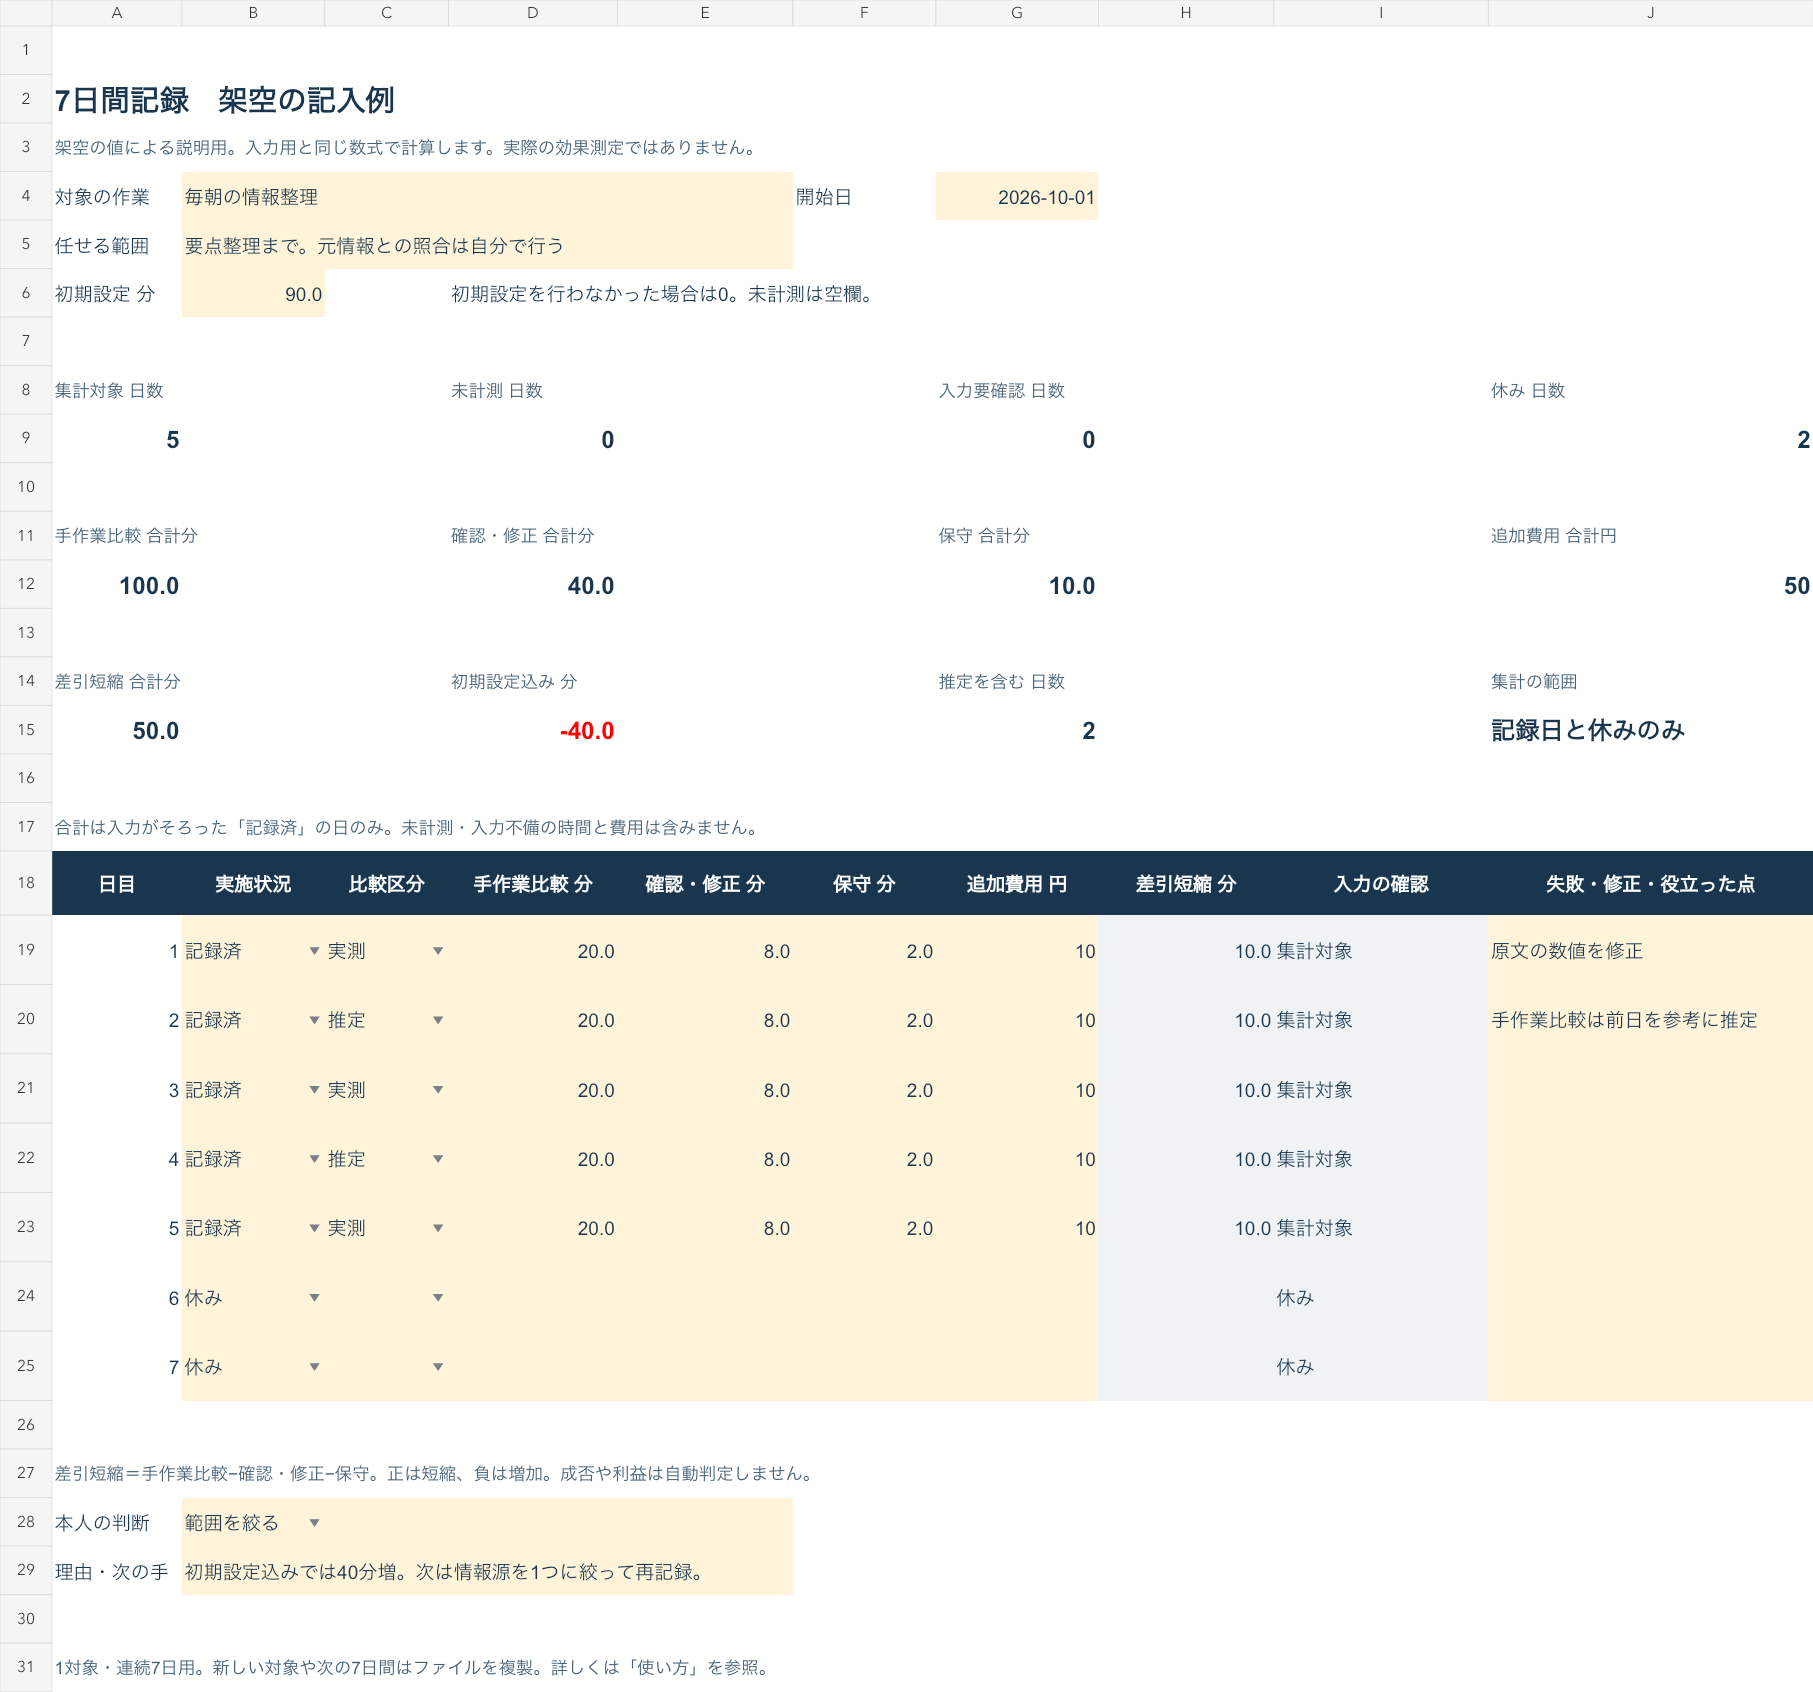Select the 任せる範囲 input cell
This screenshot has width=1813, height=1692.
coord(487,246)
